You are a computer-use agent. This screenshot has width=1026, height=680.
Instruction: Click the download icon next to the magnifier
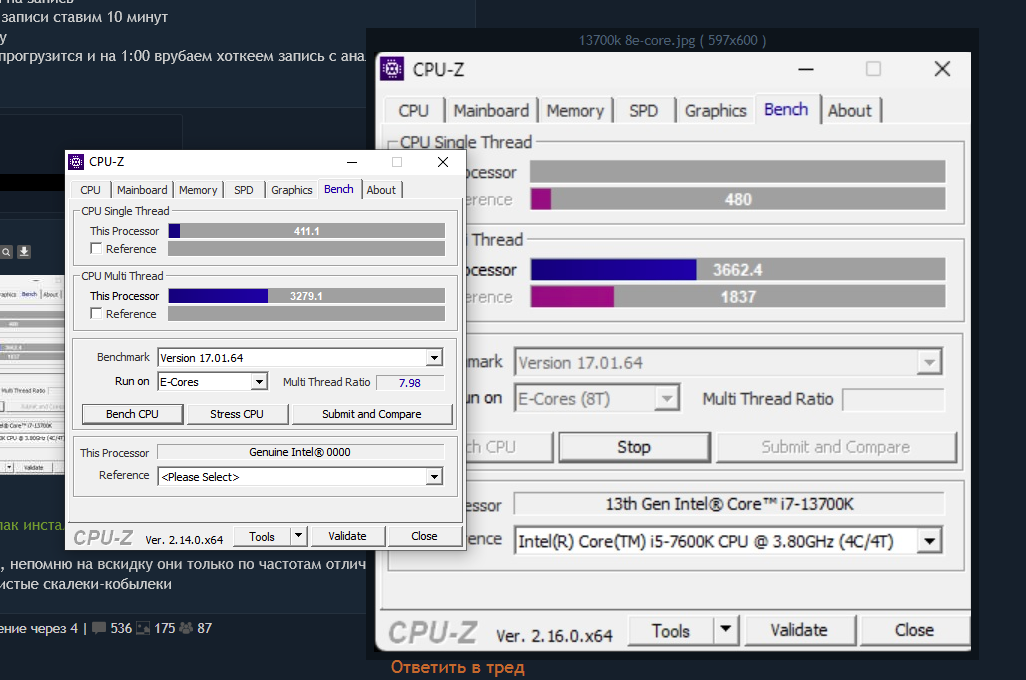point(24,252)
